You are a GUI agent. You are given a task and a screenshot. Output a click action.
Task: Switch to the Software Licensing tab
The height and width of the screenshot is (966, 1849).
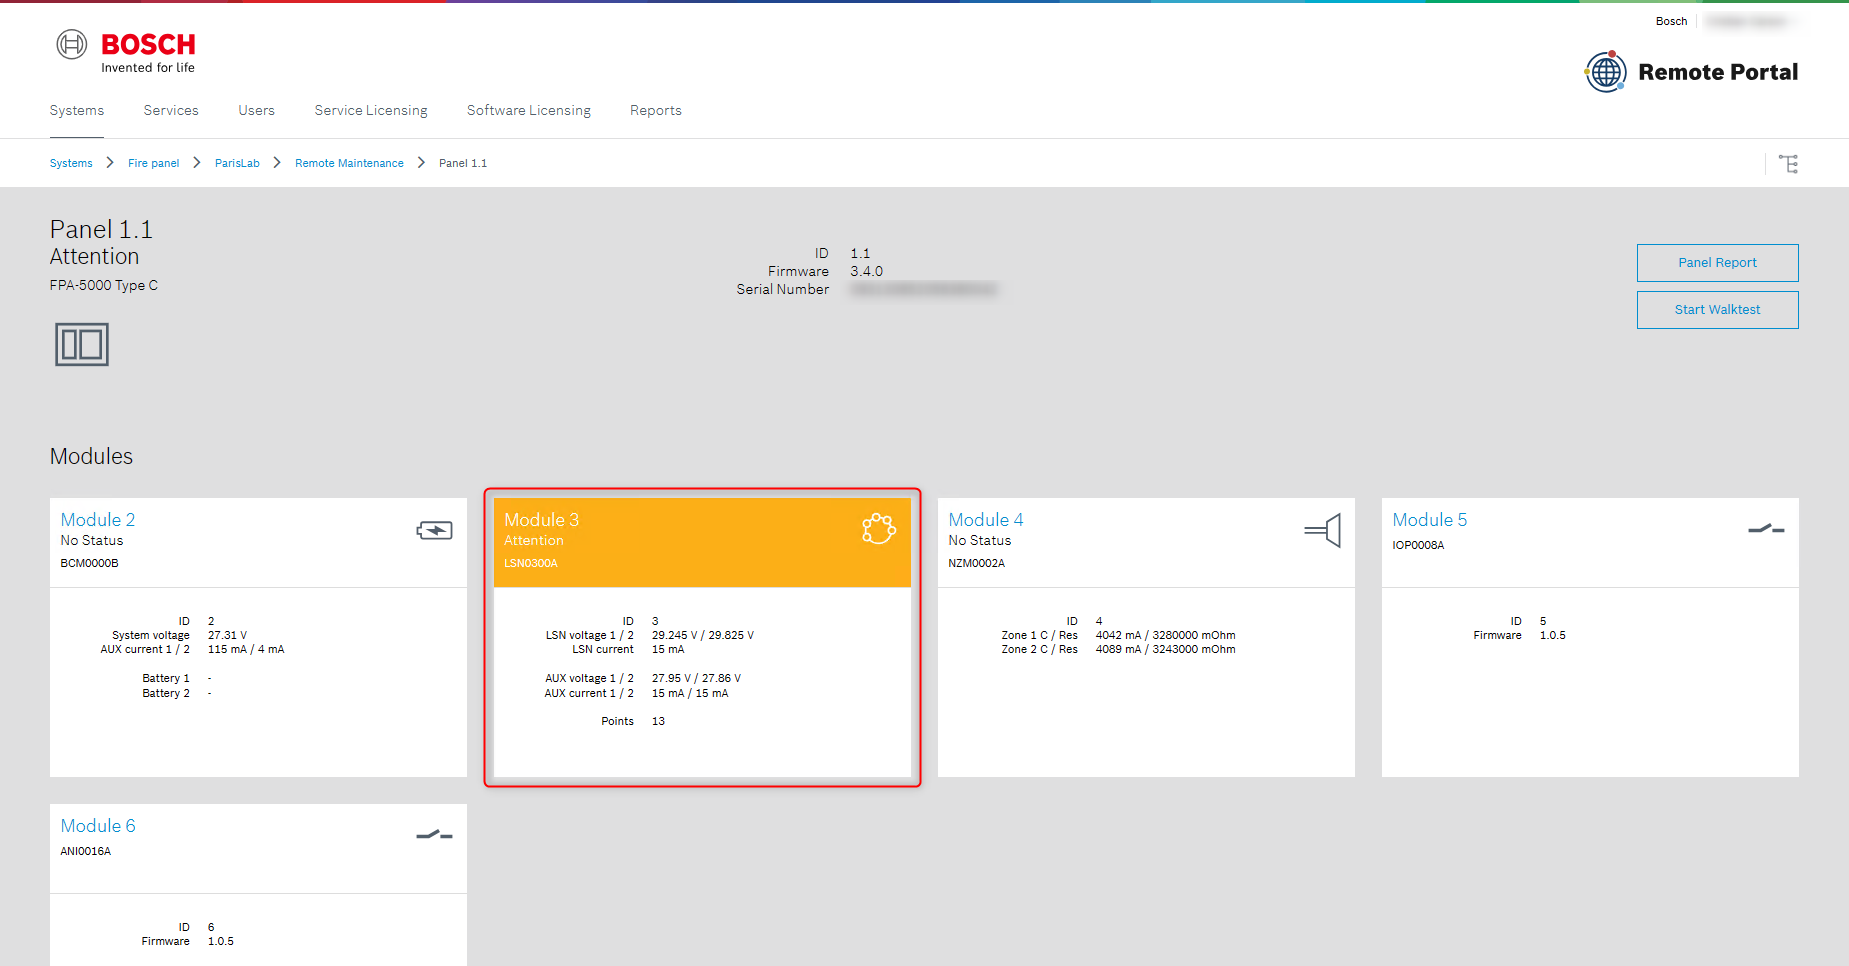528,110
